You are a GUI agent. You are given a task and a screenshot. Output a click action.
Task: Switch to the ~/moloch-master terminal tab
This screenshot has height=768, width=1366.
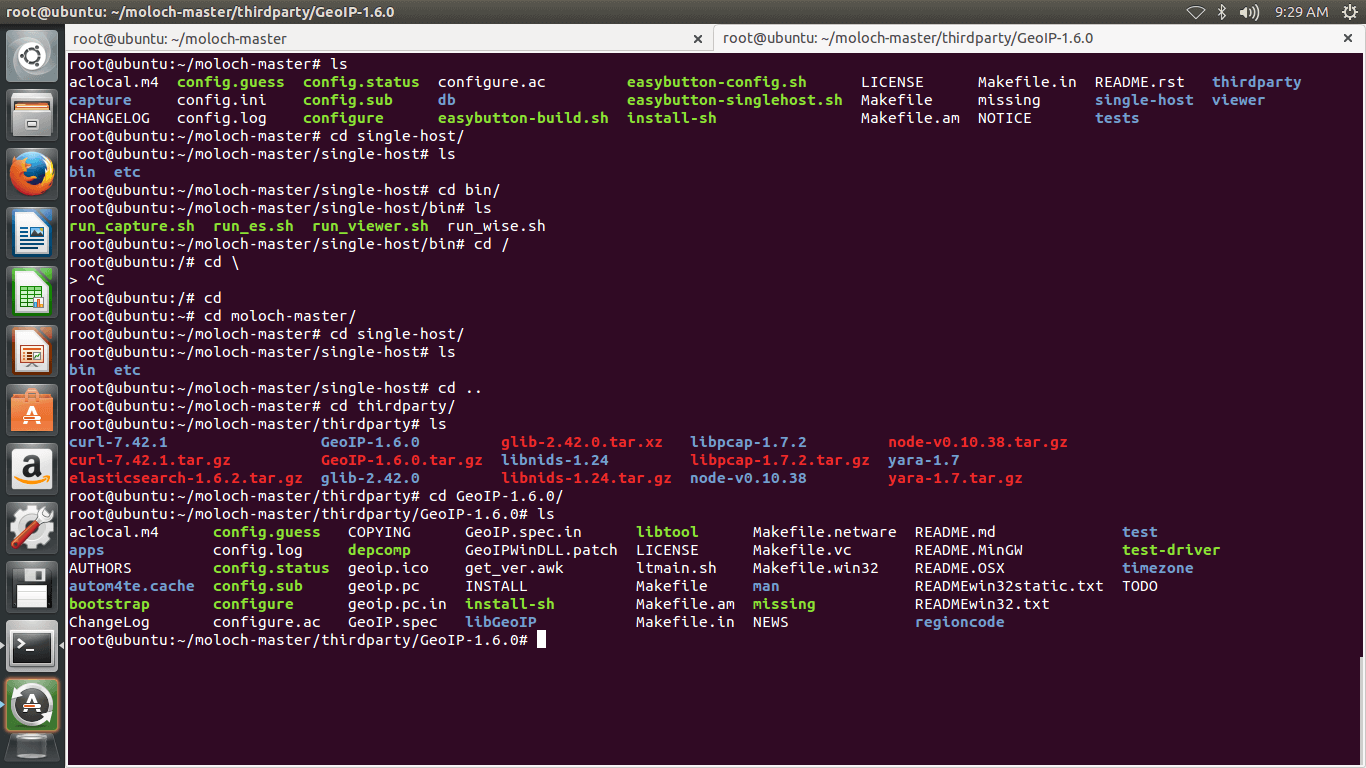[388, 38]
